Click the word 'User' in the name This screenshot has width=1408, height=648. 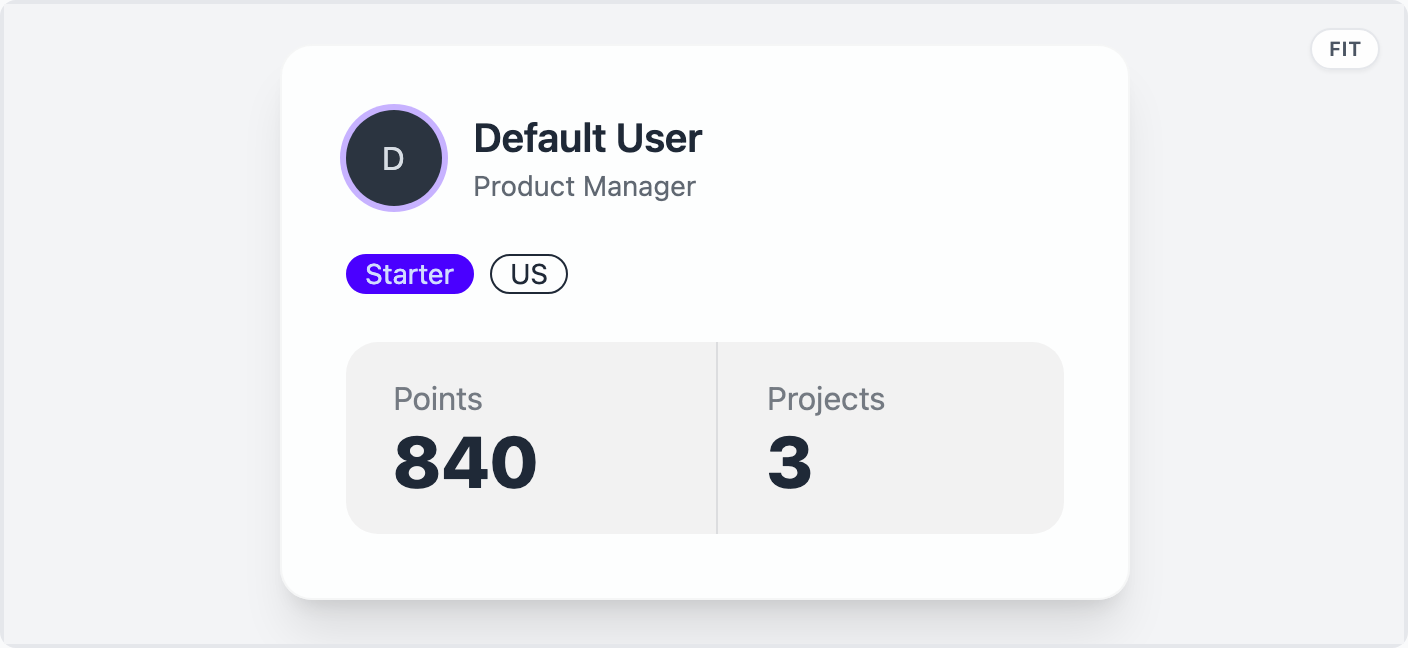664,138
